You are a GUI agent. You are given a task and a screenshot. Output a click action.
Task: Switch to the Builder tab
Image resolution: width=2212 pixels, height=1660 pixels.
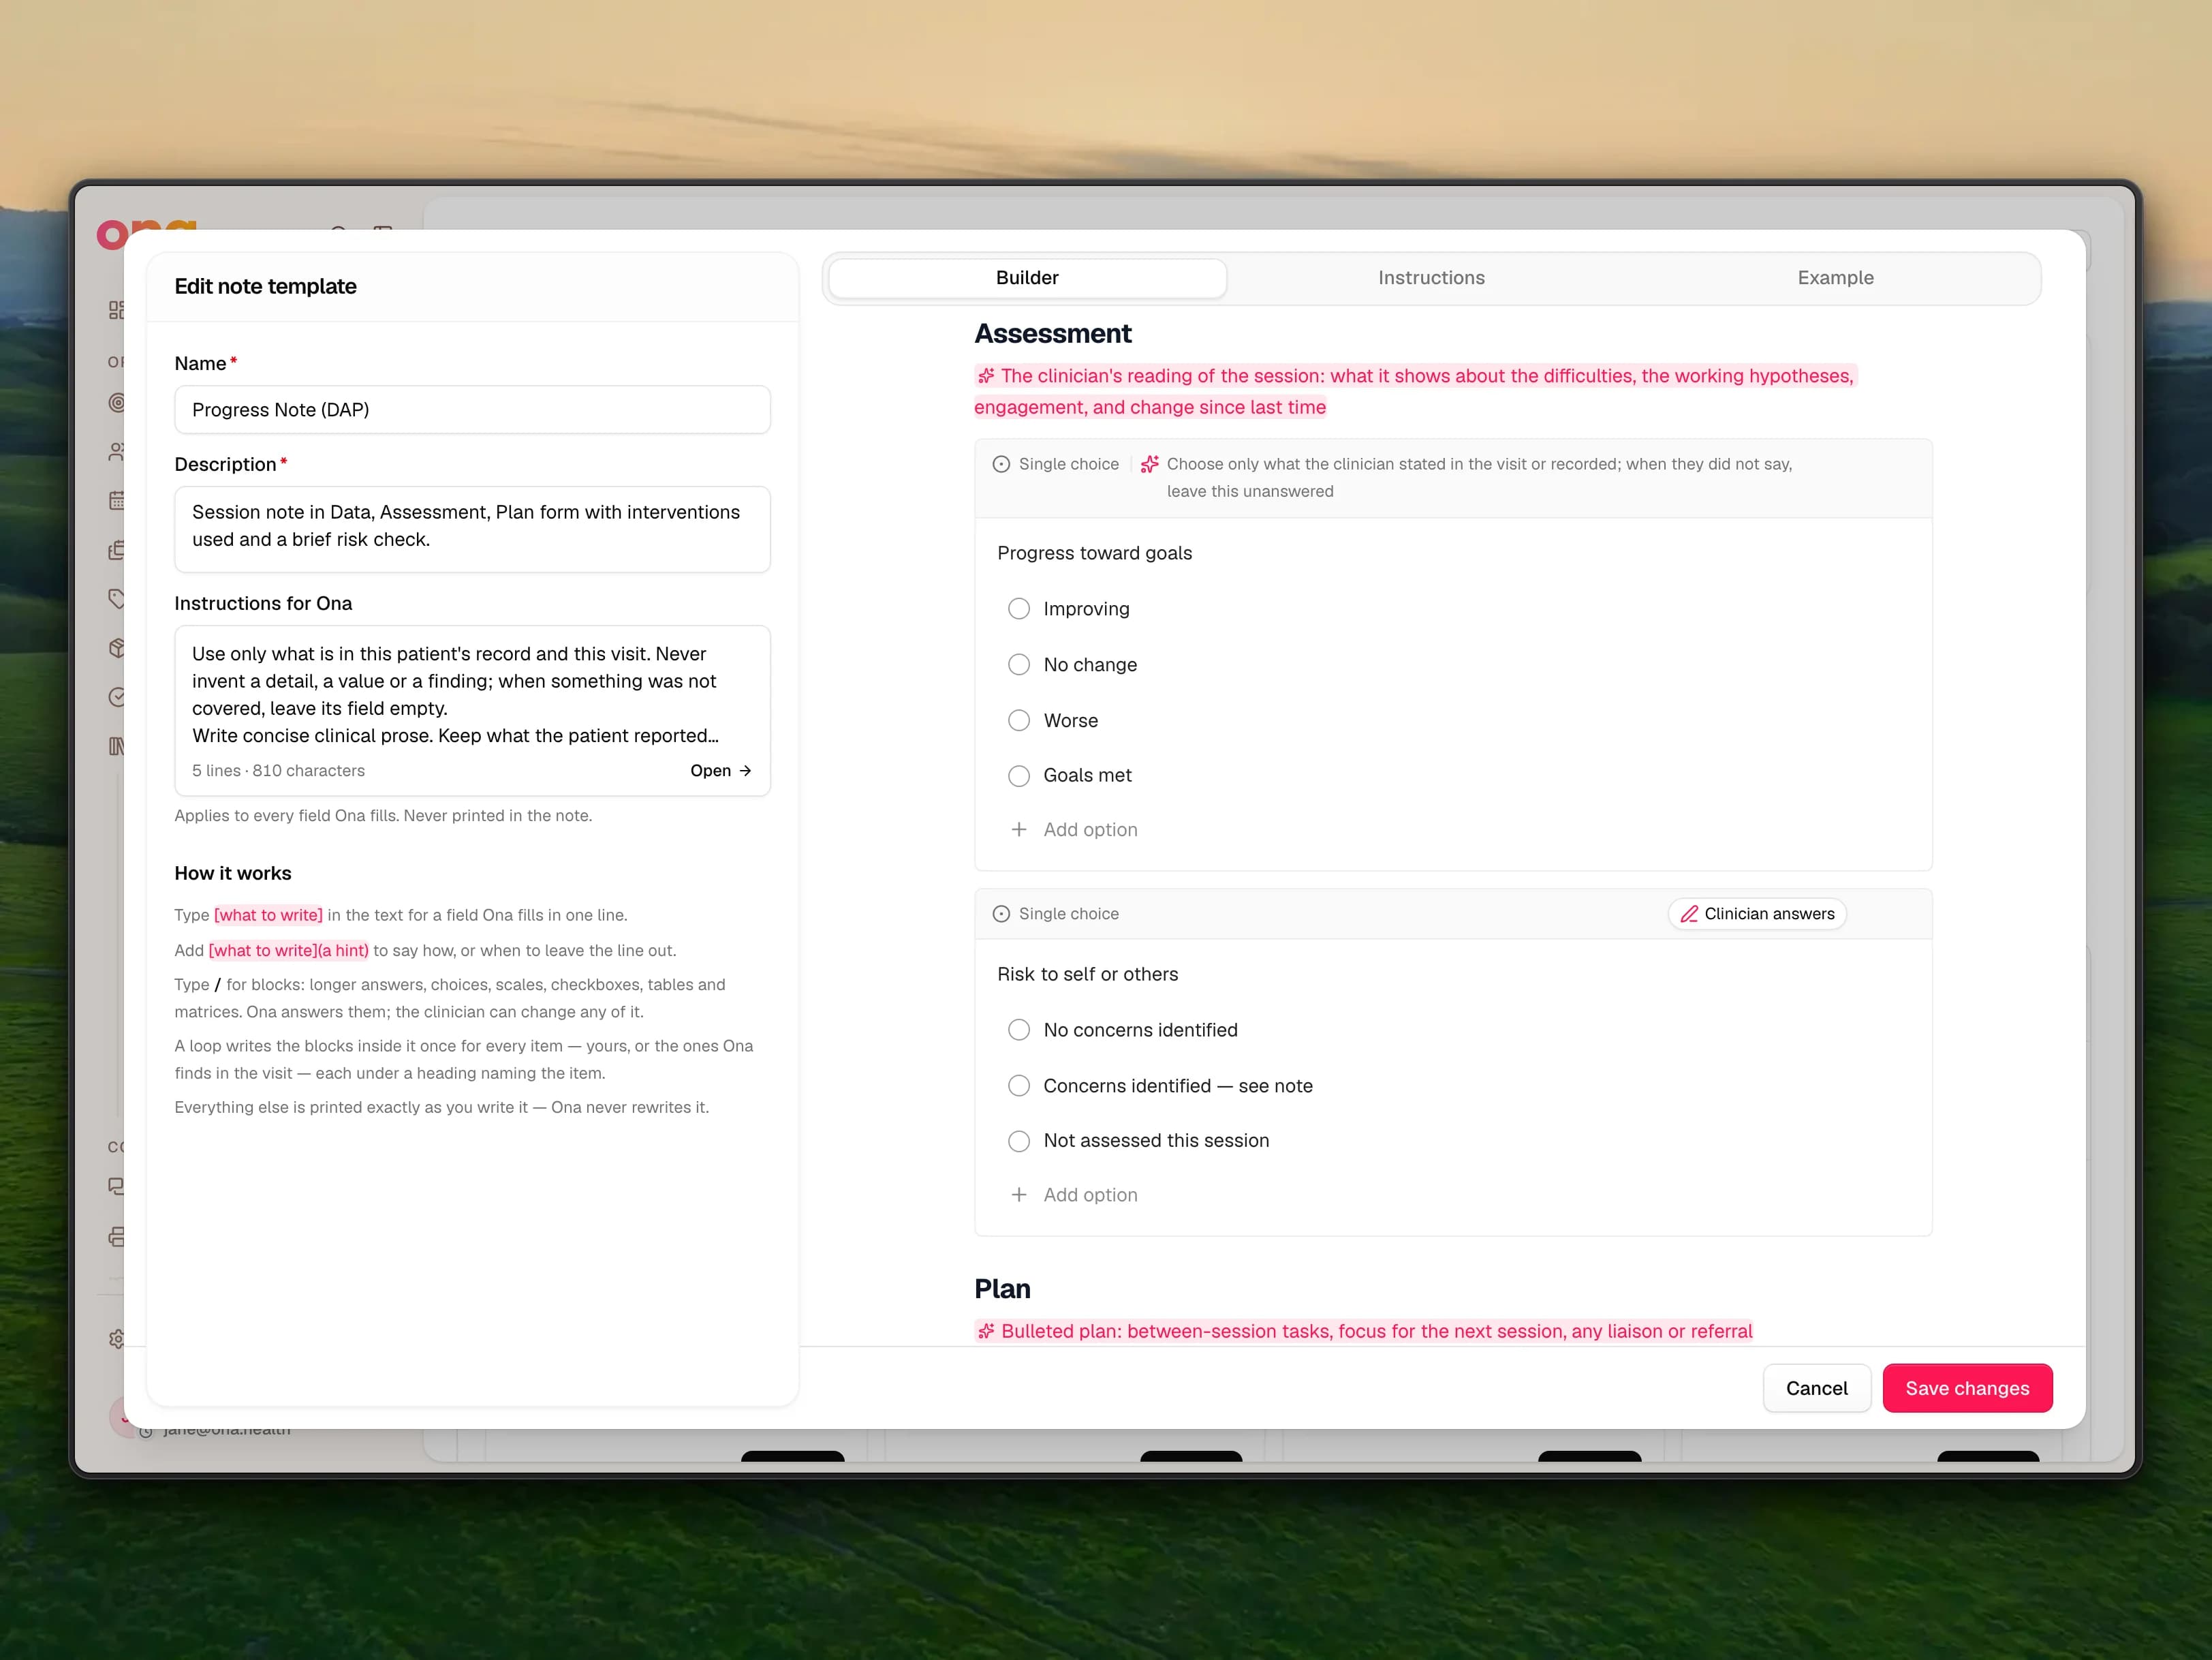[x=1027, y=278]
